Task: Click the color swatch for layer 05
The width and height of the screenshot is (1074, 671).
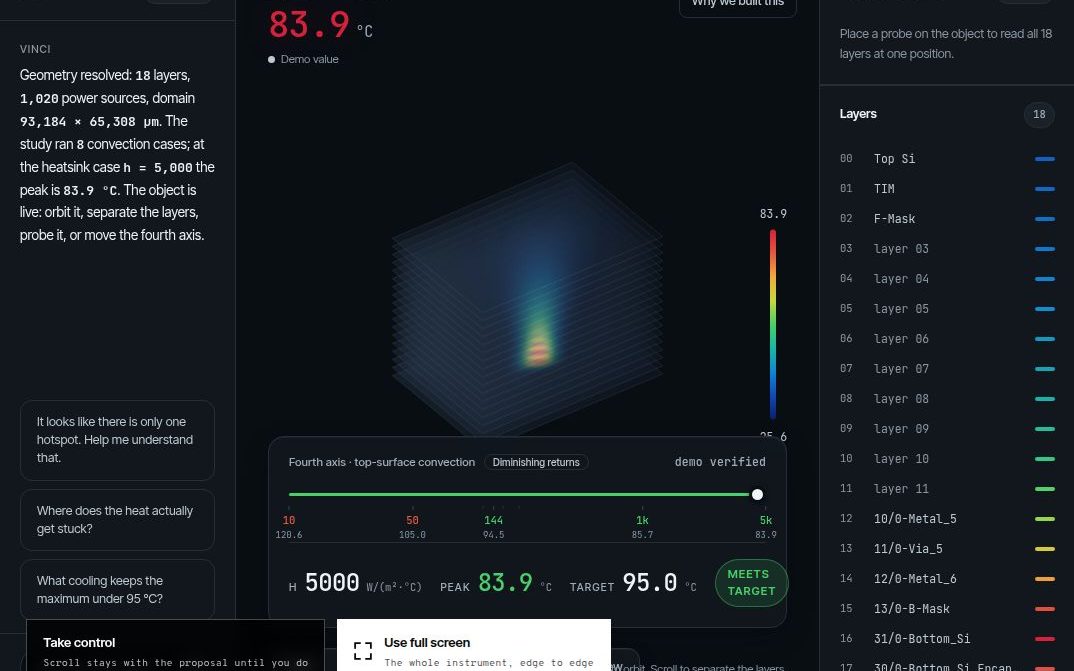Action: click(x=1045, y=309)
